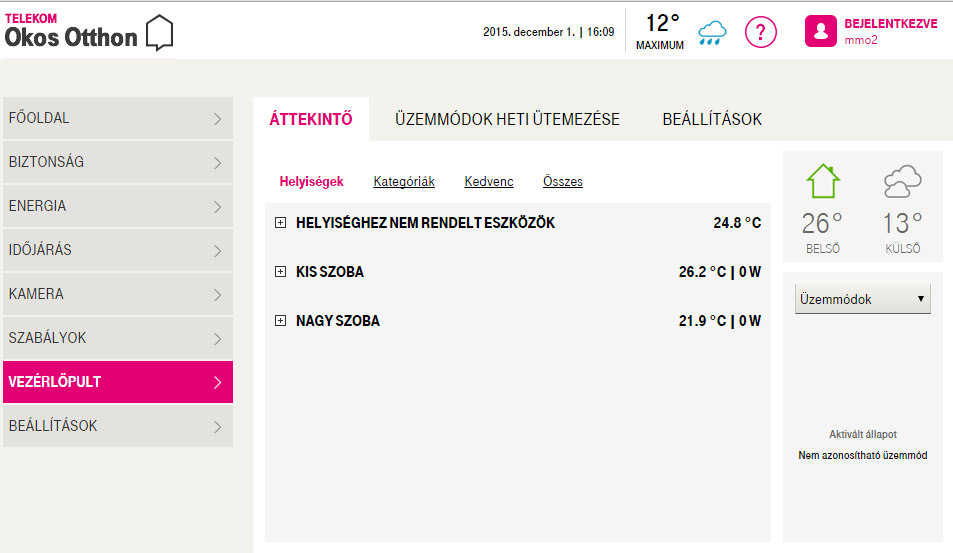The image size is (953, 553).
Task: Expand the Nagy szoba room
Action: pyautogui.click(x=280, y=321)
